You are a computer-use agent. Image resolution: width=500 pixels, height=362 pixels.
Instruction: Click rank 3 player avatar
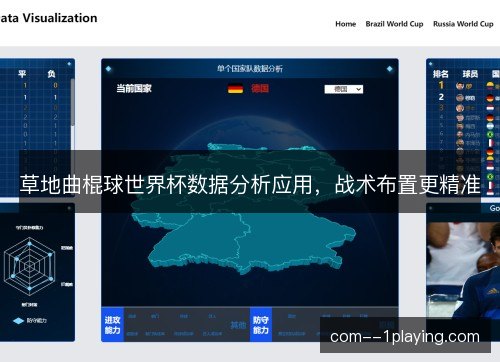point(460,108)
